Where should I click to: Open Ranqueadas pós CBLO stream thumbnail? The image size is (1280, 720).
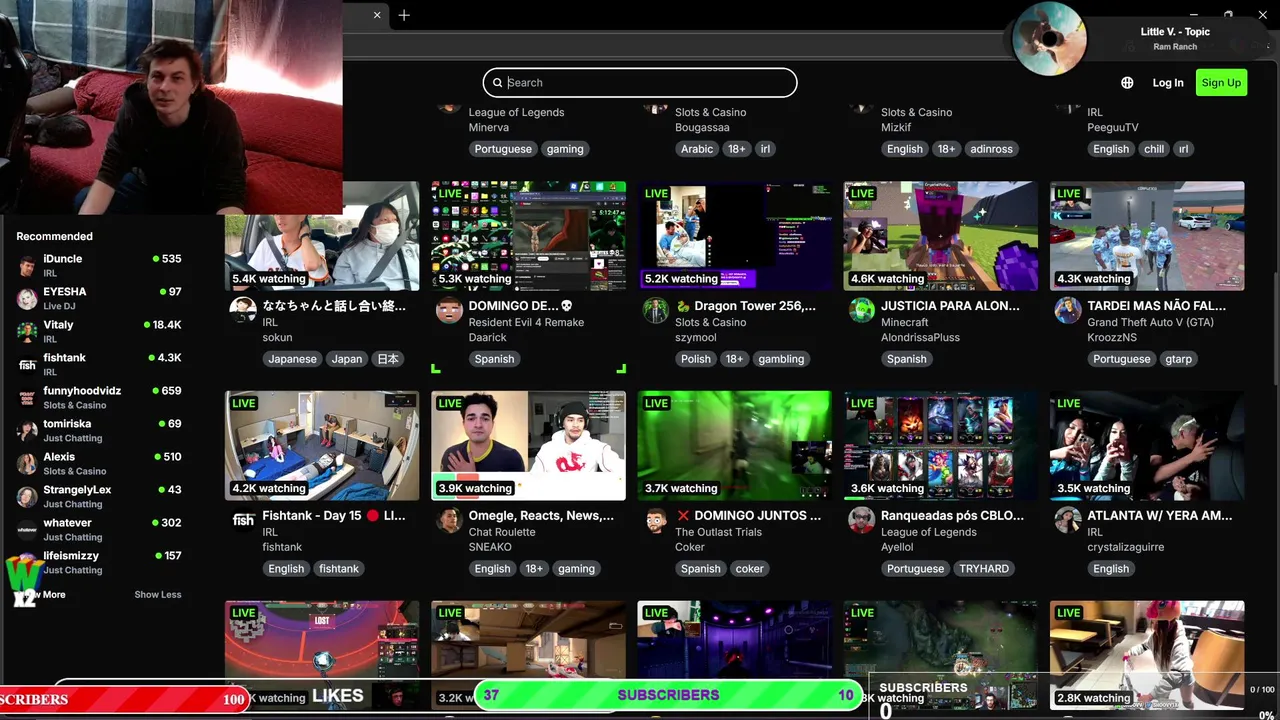[x=941, y=446]
